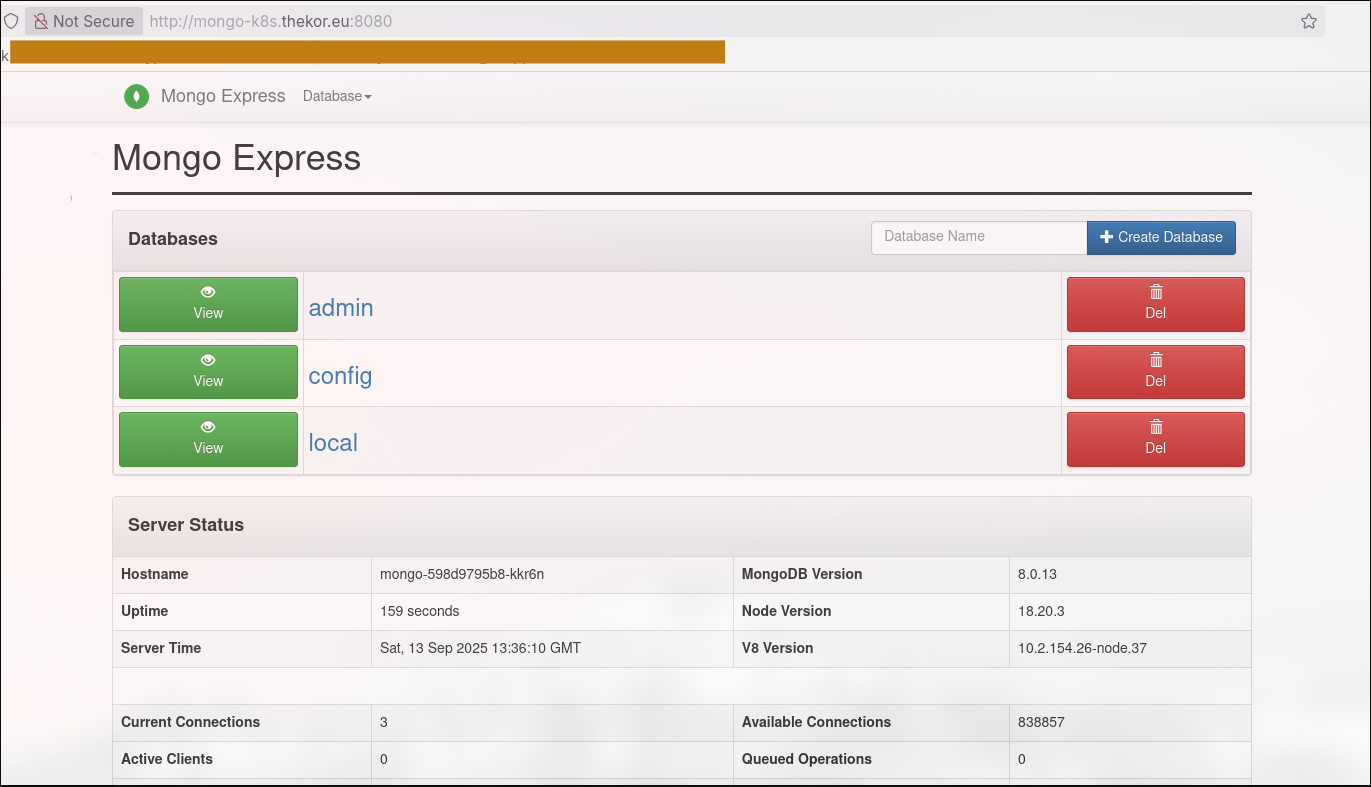The image size is (1371, 787).
Task: Open the admin database link
Action: tap(341, 308)
